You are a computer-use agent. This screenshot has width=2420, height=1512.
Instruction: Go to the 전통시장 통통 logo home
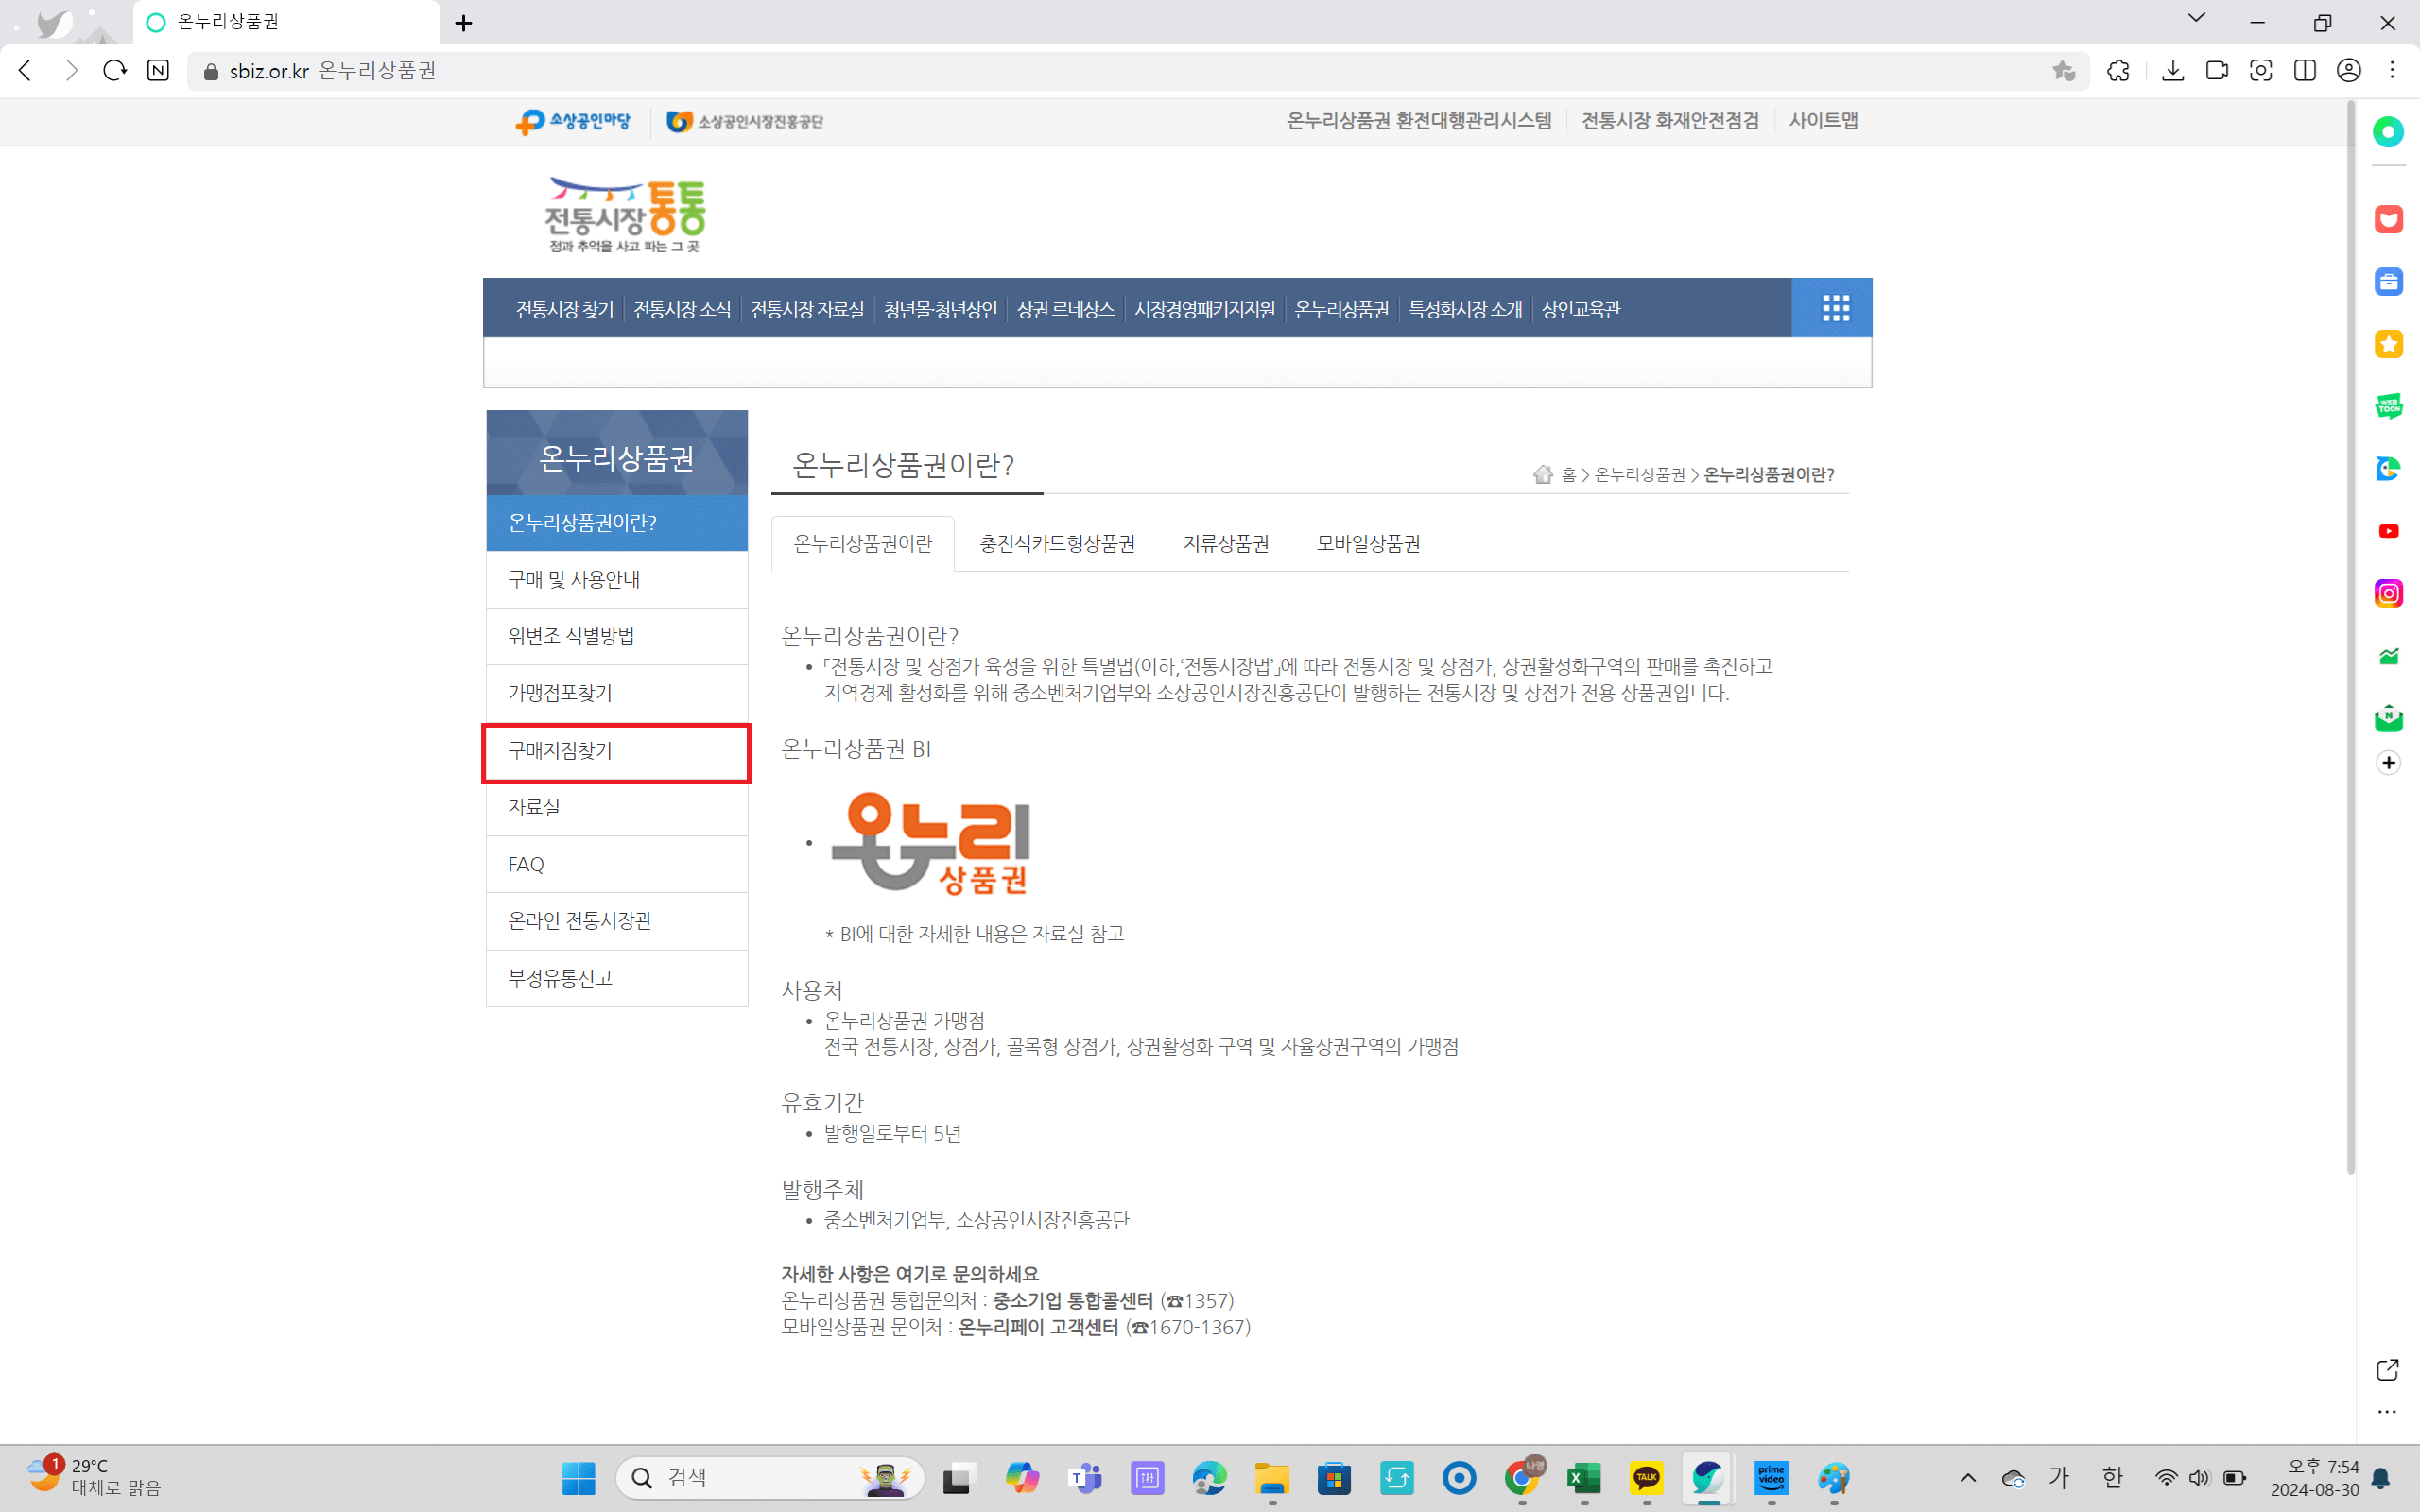pyautogui.click(x=625, y=215)
